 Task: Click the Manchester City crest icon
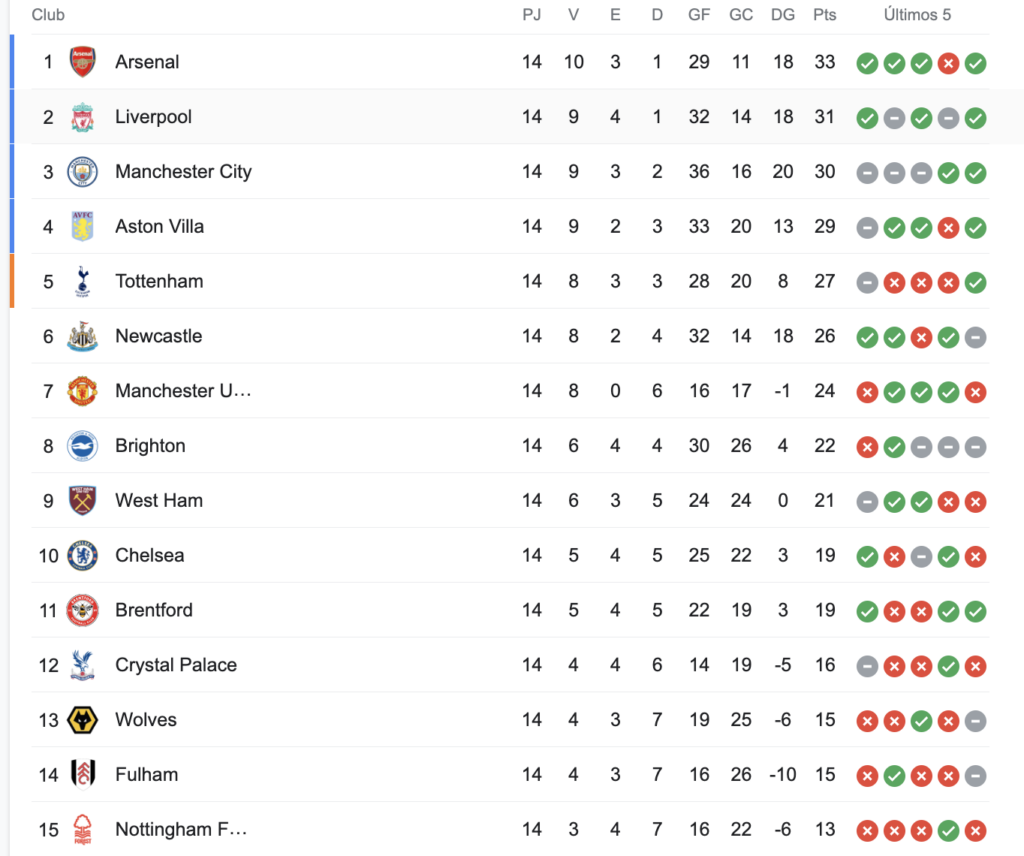pos(82,172)
